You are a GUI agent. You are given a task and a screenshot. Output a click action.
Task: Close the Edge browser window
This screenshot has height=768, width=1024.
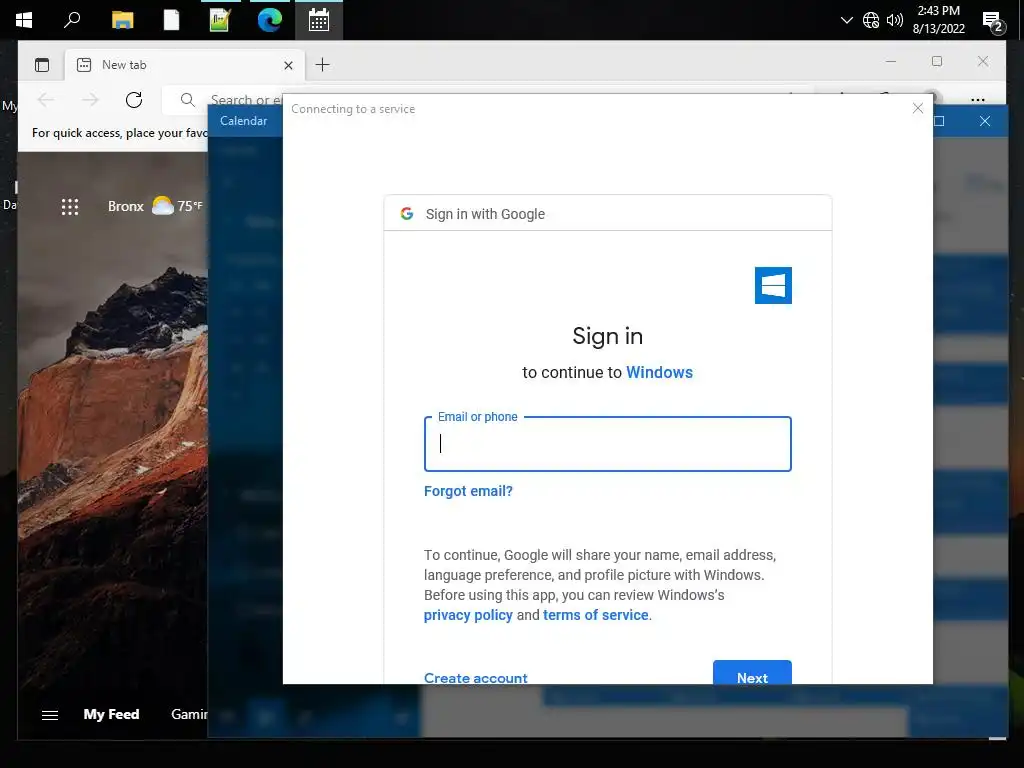click(983, 61)
